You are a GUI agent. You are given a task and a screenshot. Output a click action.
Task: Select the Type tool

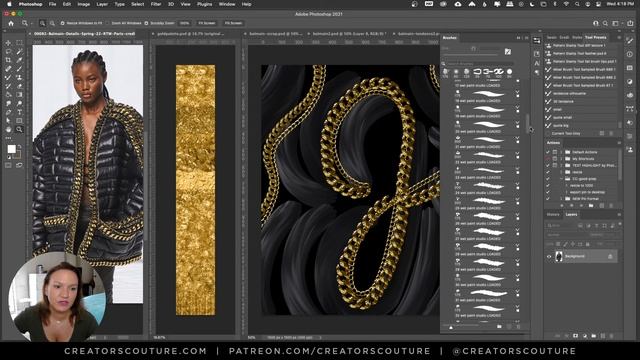click(19, 112)
